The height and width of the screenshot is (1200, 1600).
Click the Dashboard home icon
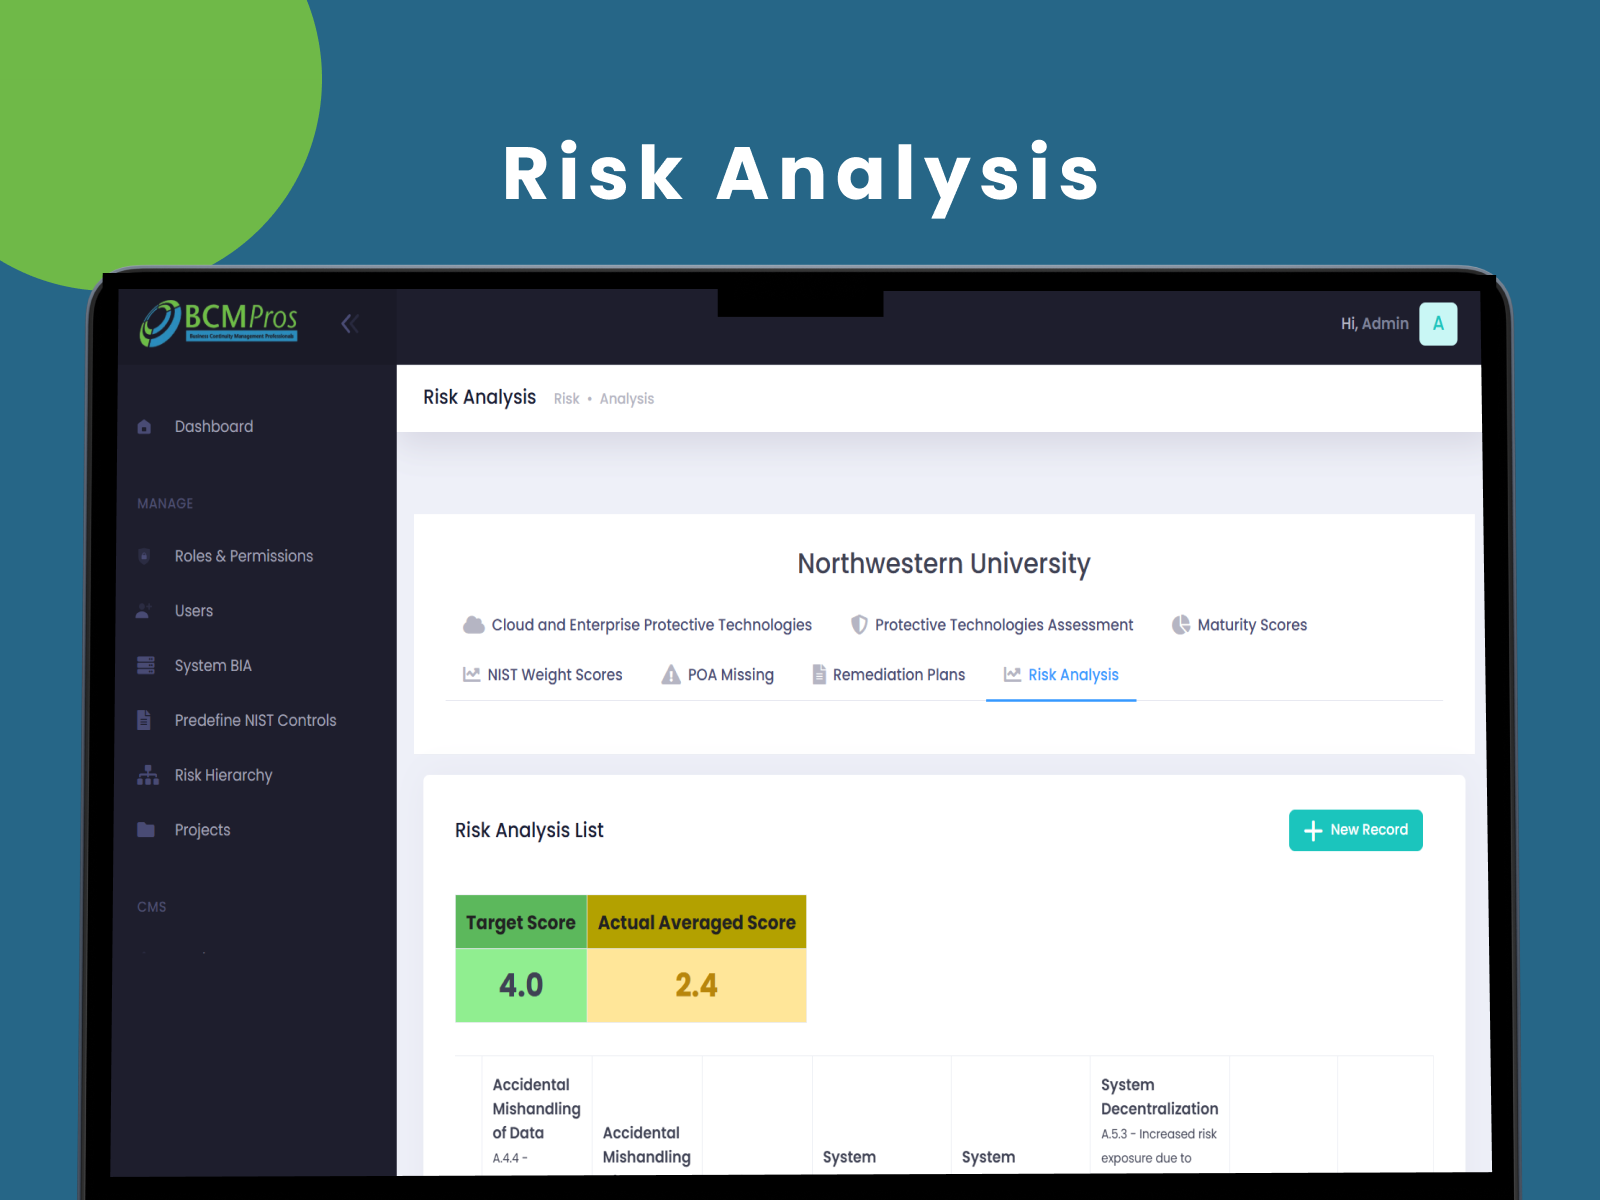click(144, 427)
